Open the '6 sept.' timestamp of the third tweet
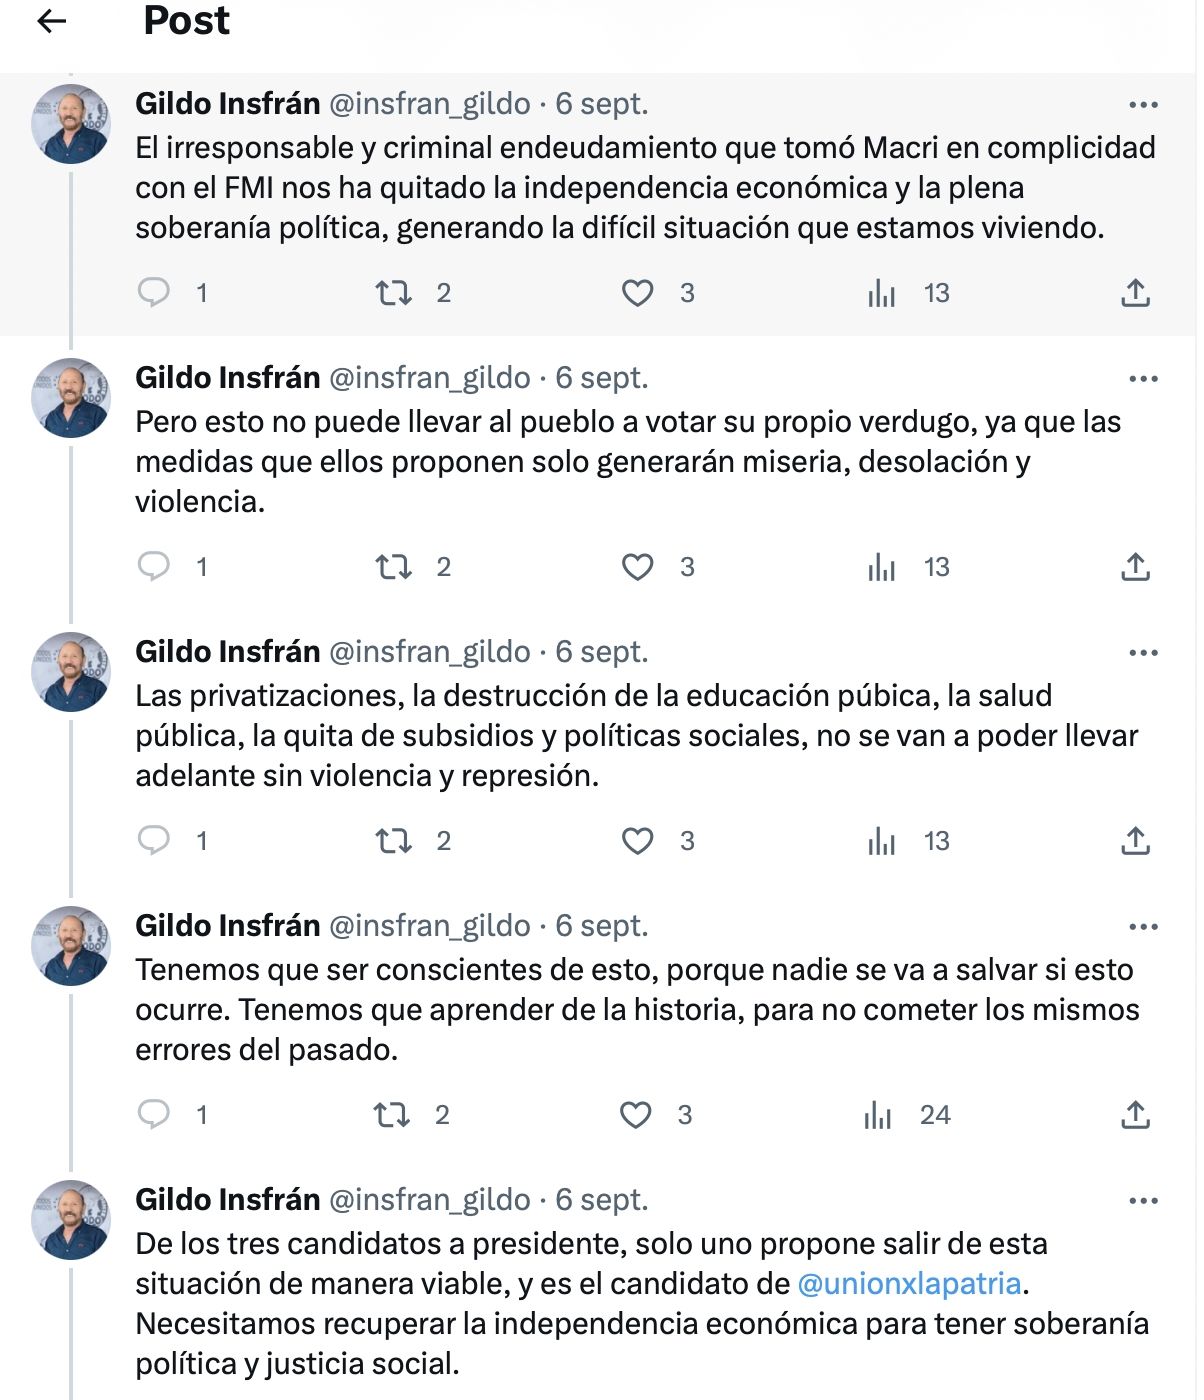This screenshot has height=1400, width=1204. point(602,651)
